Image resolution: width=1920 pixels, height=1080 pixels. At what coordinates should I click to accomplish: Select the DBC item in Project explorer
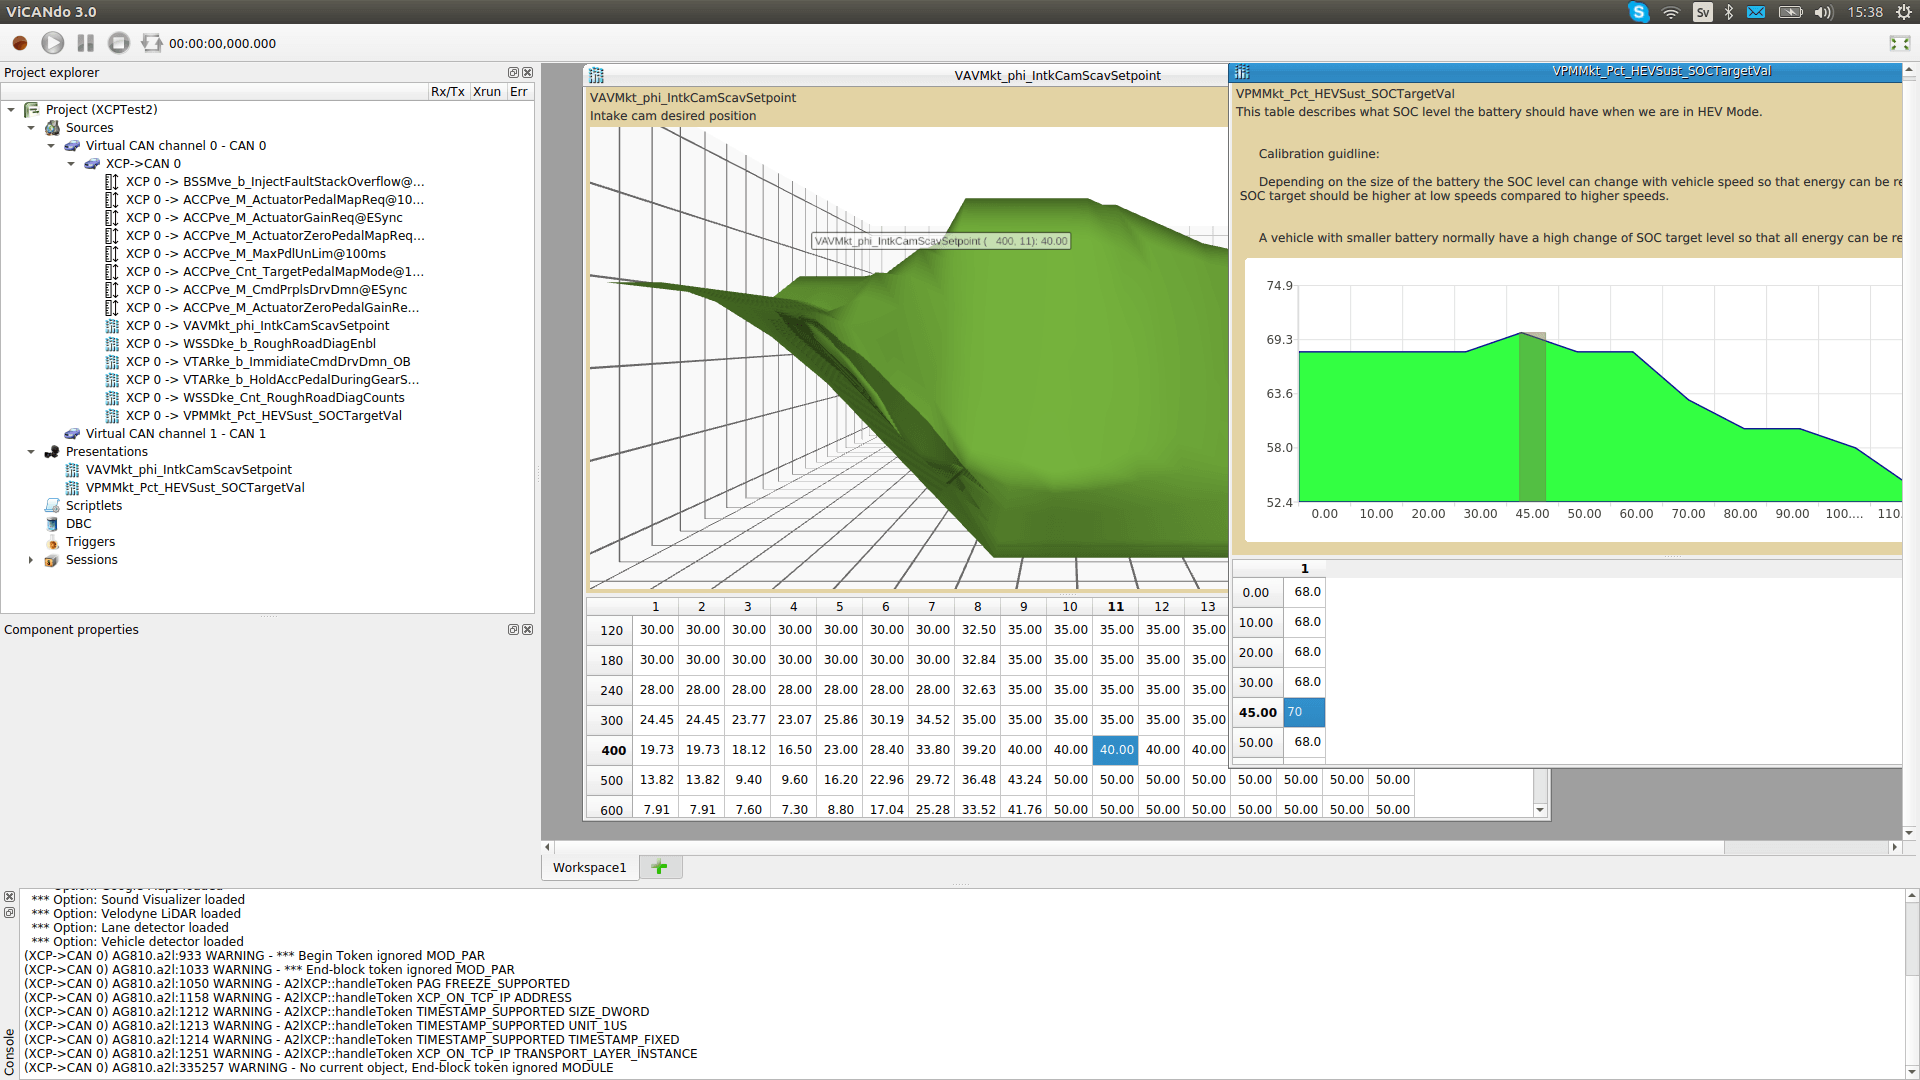[78, 524]
